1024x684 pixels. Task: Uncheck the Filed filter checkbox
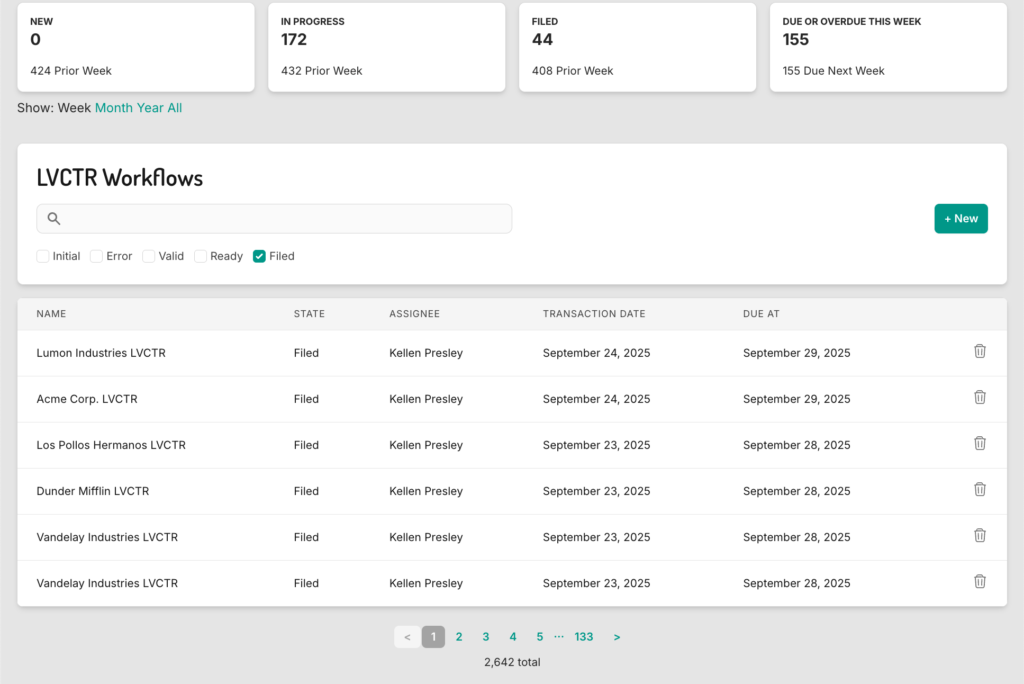[260, 256]
